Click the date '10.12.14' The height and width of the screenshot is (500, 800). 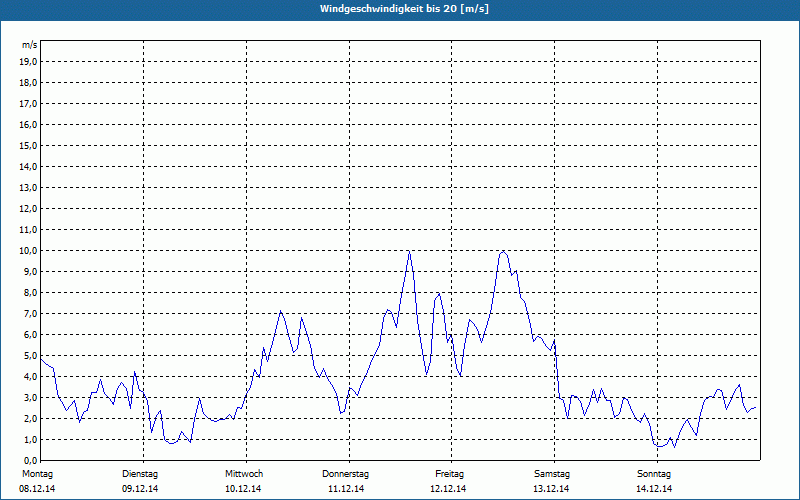pyautogui.click(x=243, y=489)
